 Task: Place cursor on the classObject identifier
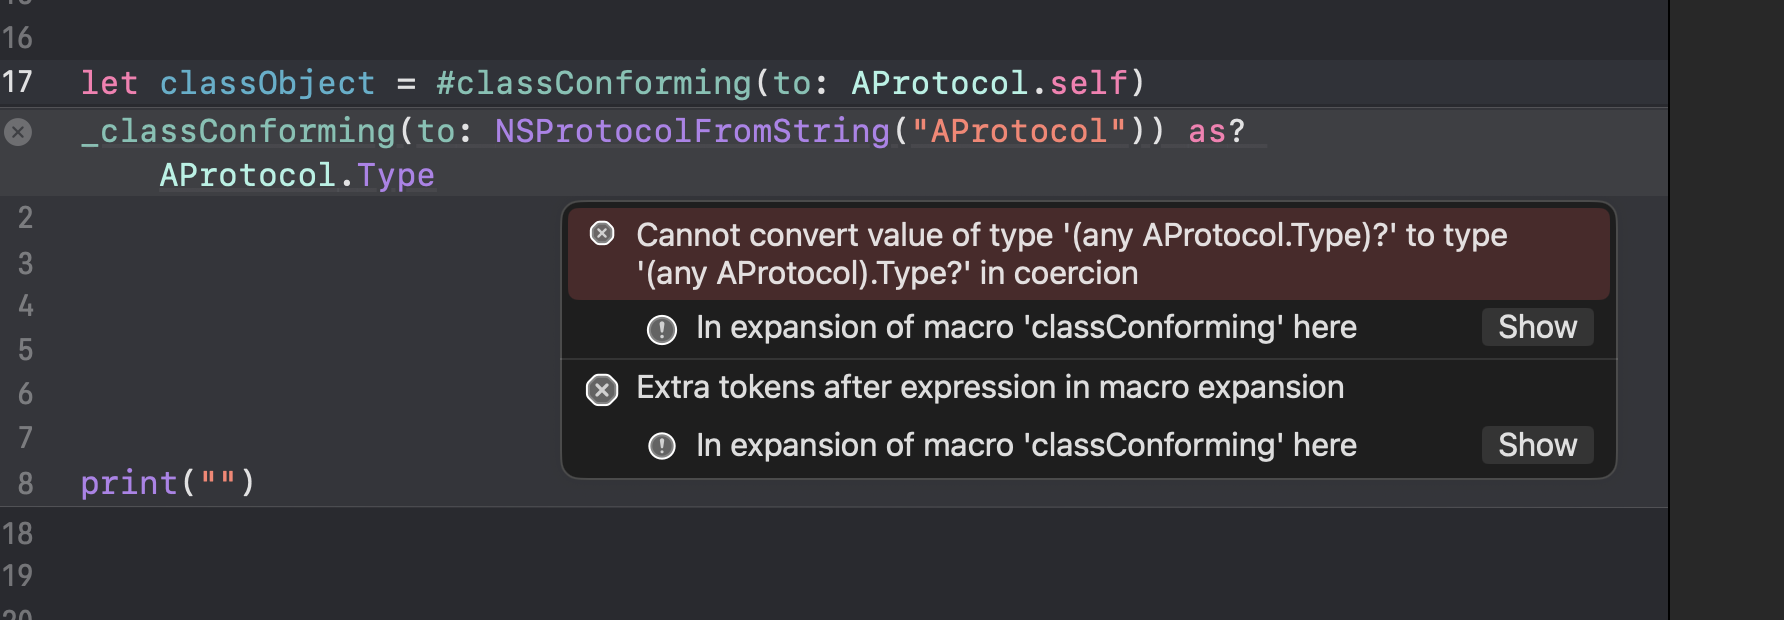[x=267, y=83]
